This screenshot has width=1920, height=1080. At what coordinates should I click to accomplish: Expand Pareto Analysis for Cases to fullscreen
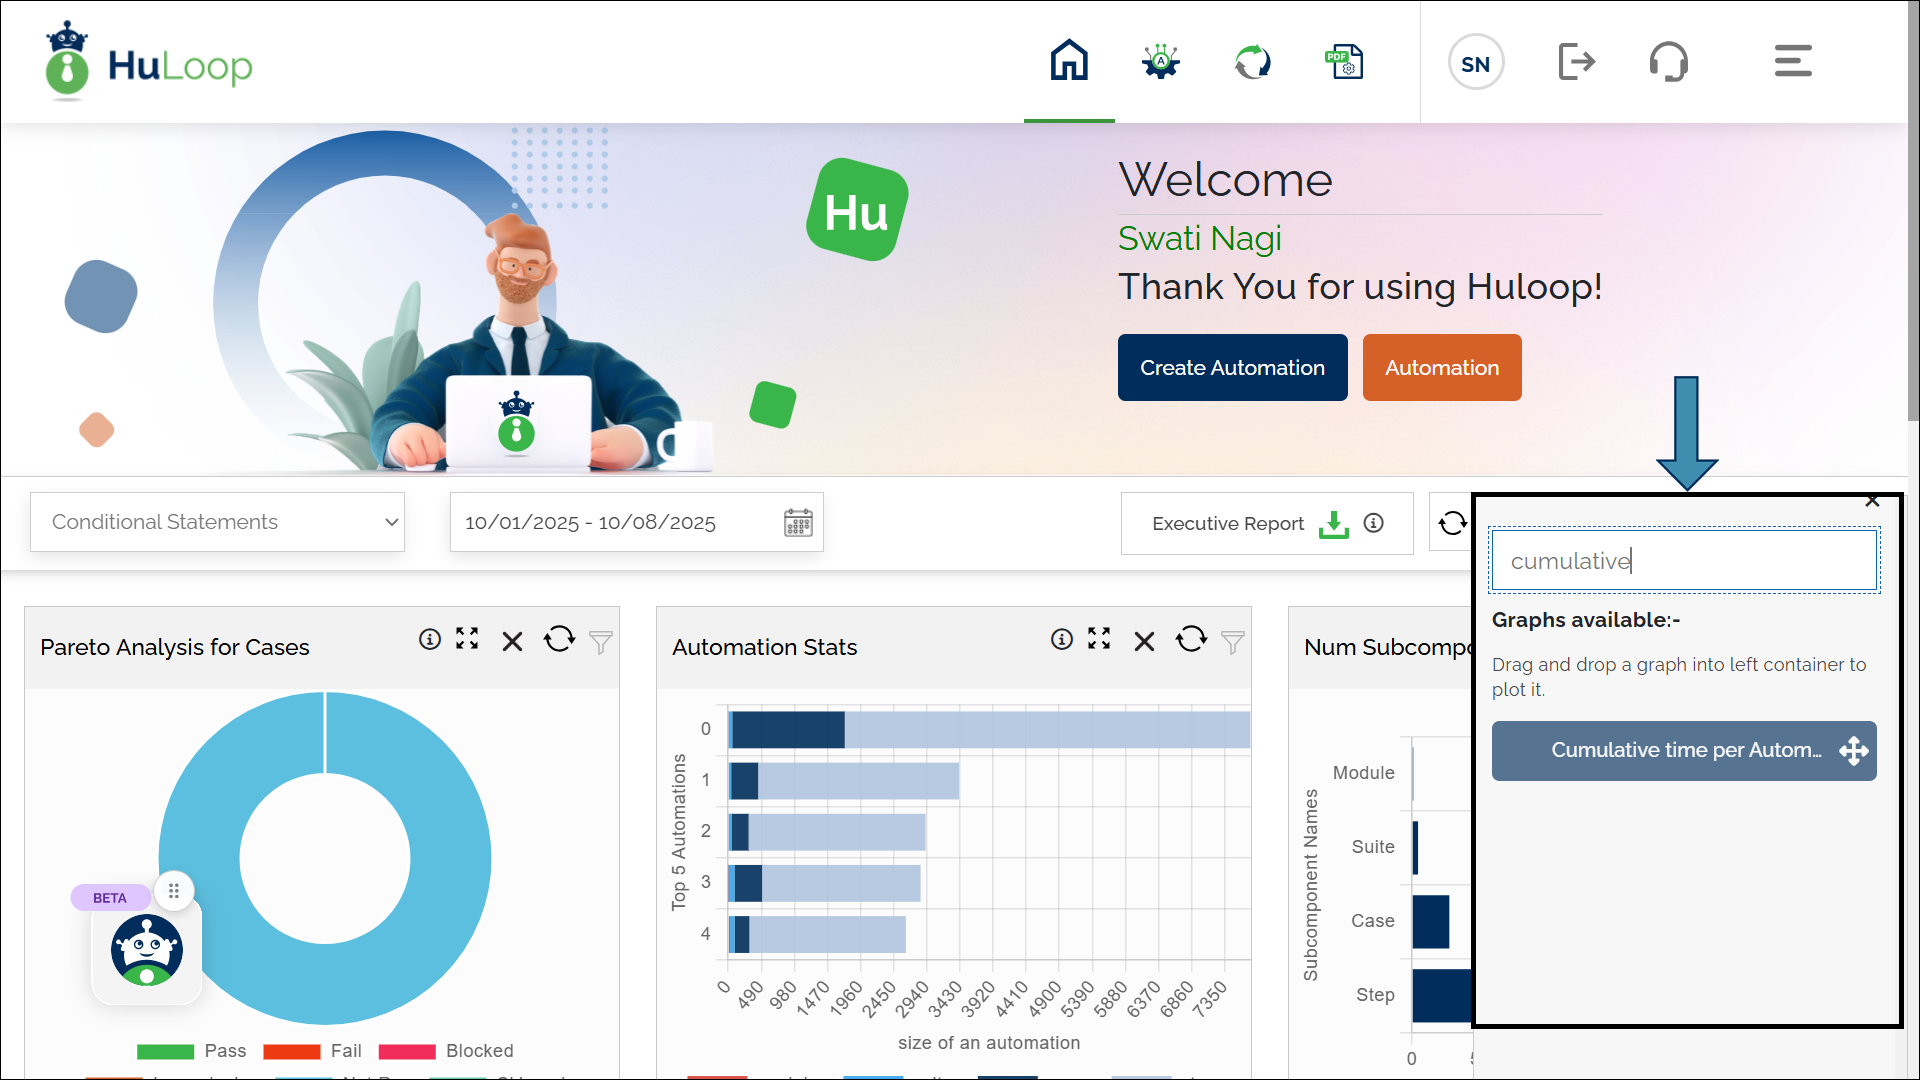[466, 640]
